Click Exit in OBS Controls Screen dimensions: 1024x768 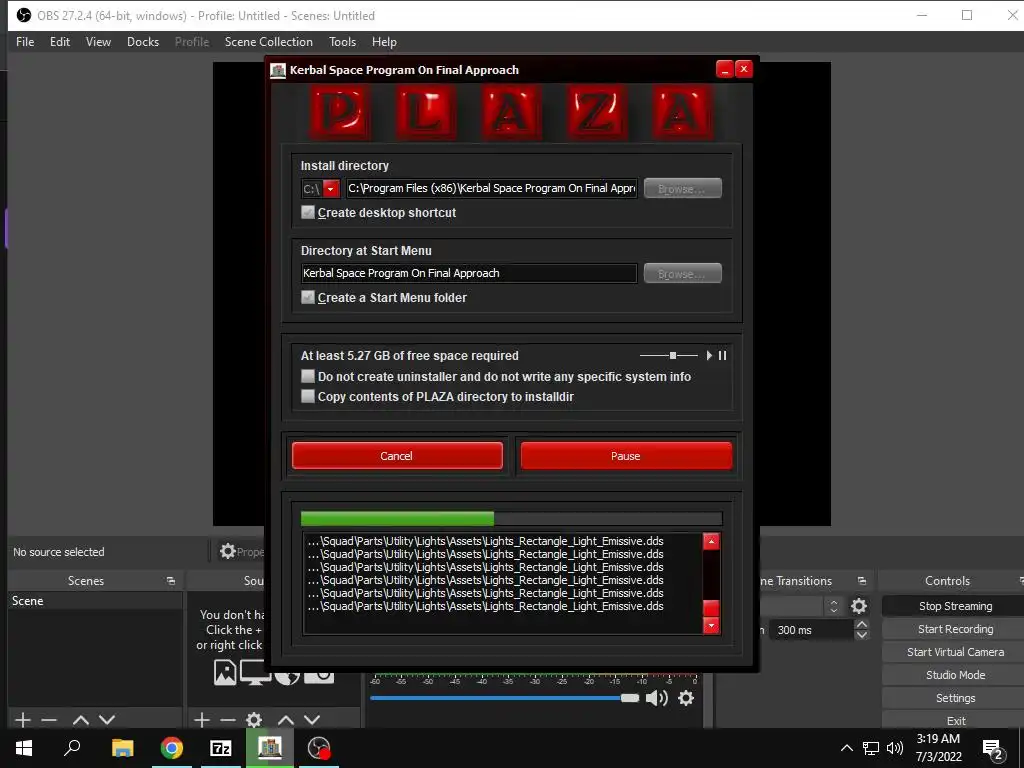(x=955, y=720)
